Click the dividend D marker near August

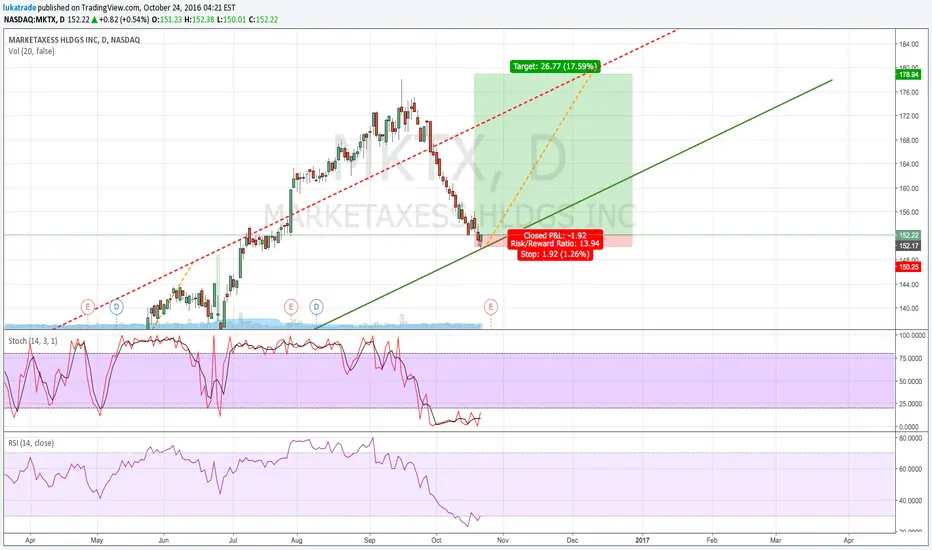click(316, 307)
